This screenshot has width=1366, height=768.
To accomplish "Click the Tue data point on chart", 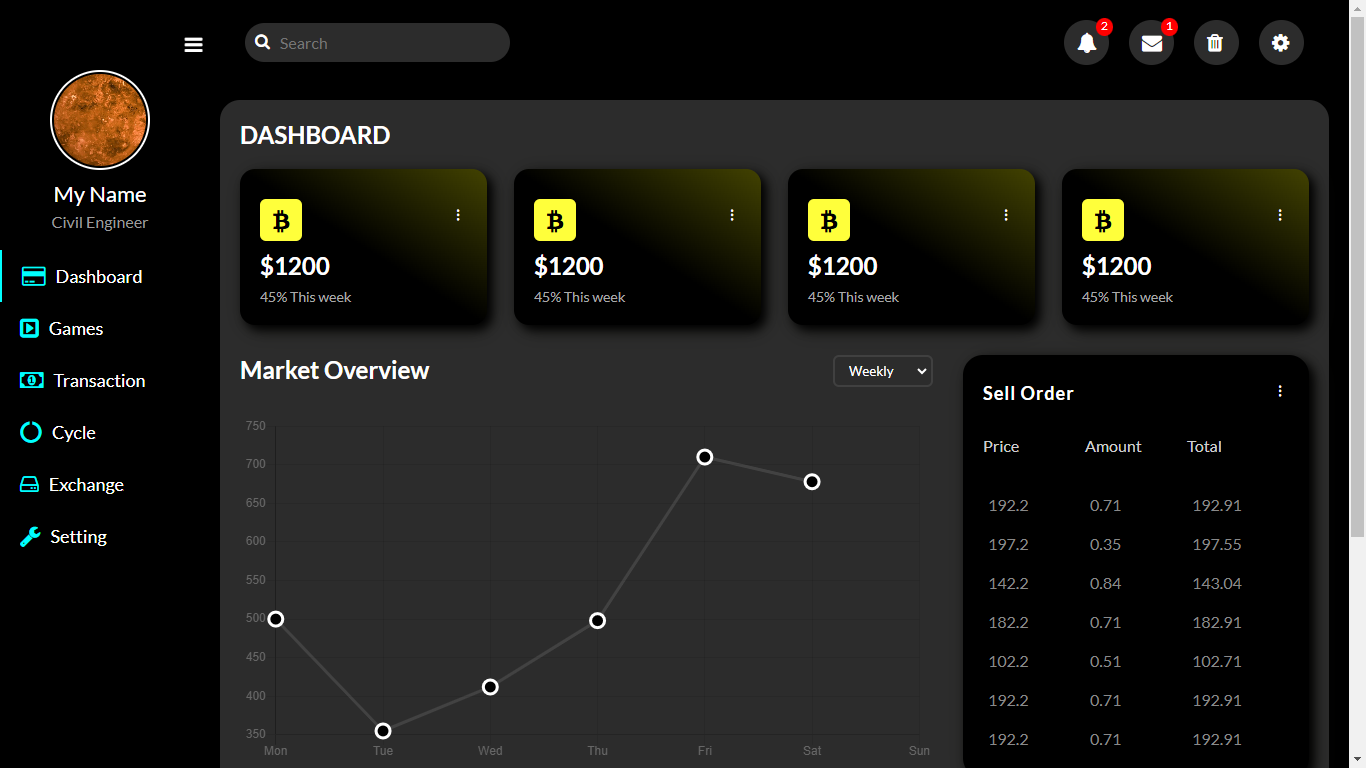I will (x=383, y=731).
